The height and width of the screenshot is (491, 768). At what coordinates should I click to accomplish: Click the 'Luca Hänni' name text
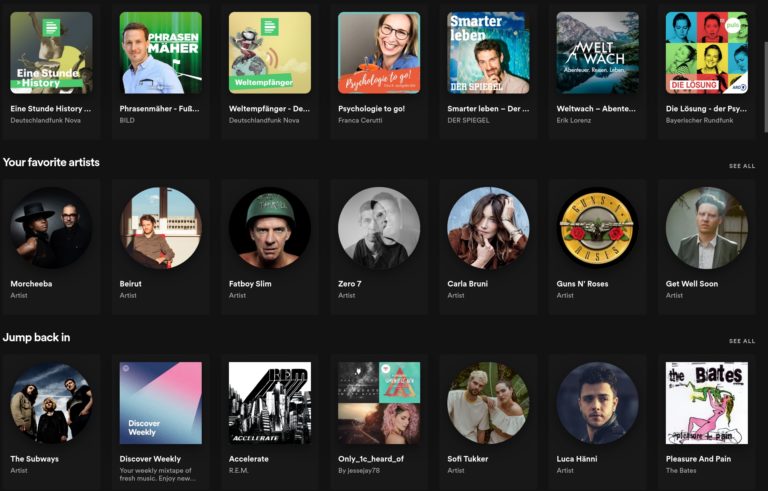tap(576, 459)
